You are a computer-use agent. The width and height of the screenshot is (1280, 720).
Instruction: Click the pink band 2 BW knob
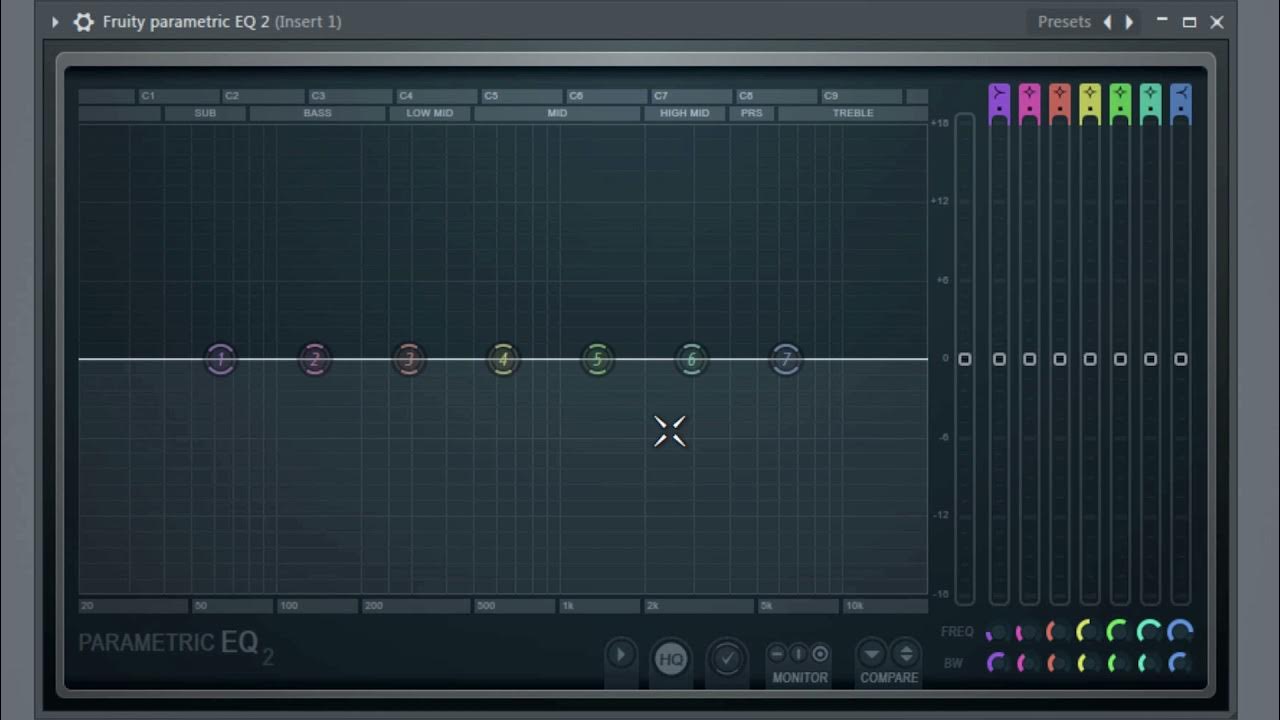click(1027, 663)
